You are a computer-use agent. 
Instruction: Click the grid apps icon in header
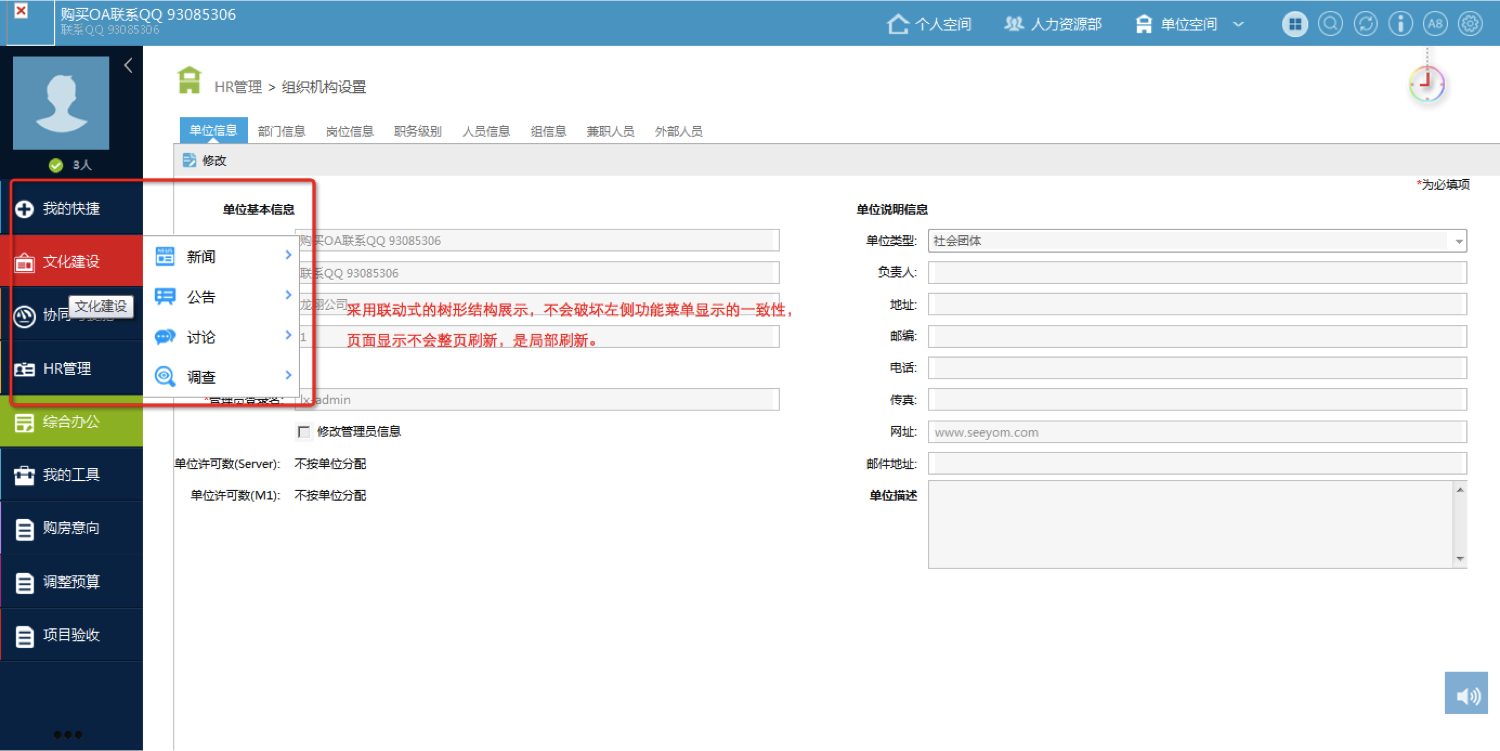pos(1295,24)
